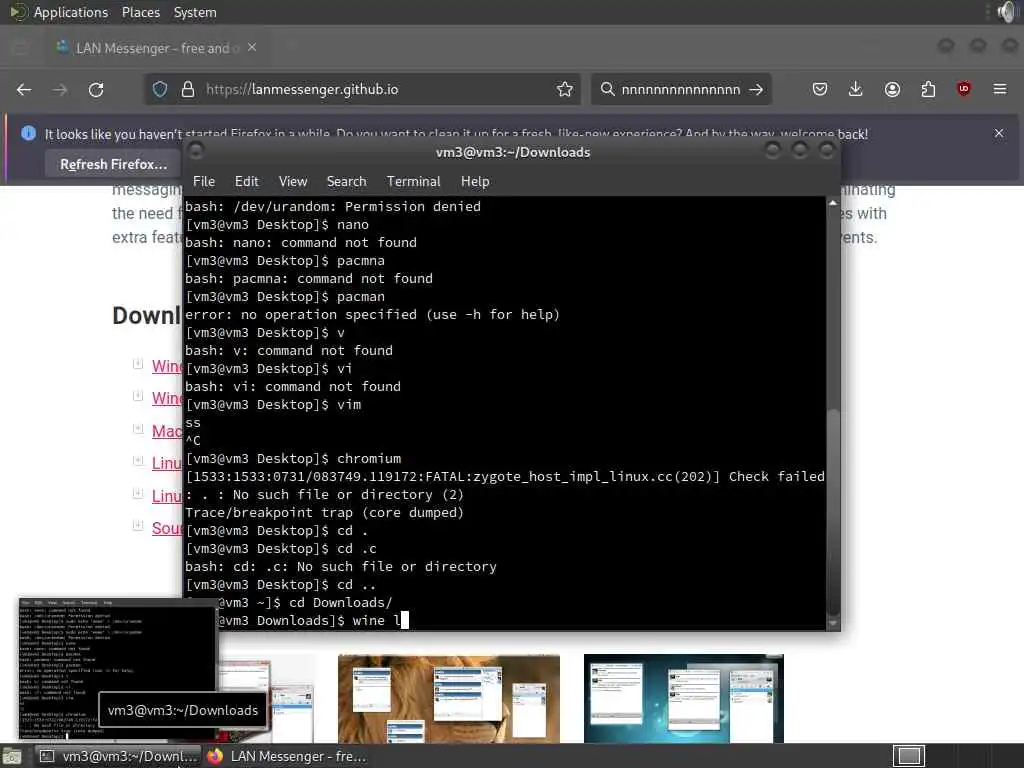The width and height of the screenshot is (1024, 768).
Task: Go back in Firefox with the back arrow
Action: tap(24, 89)
